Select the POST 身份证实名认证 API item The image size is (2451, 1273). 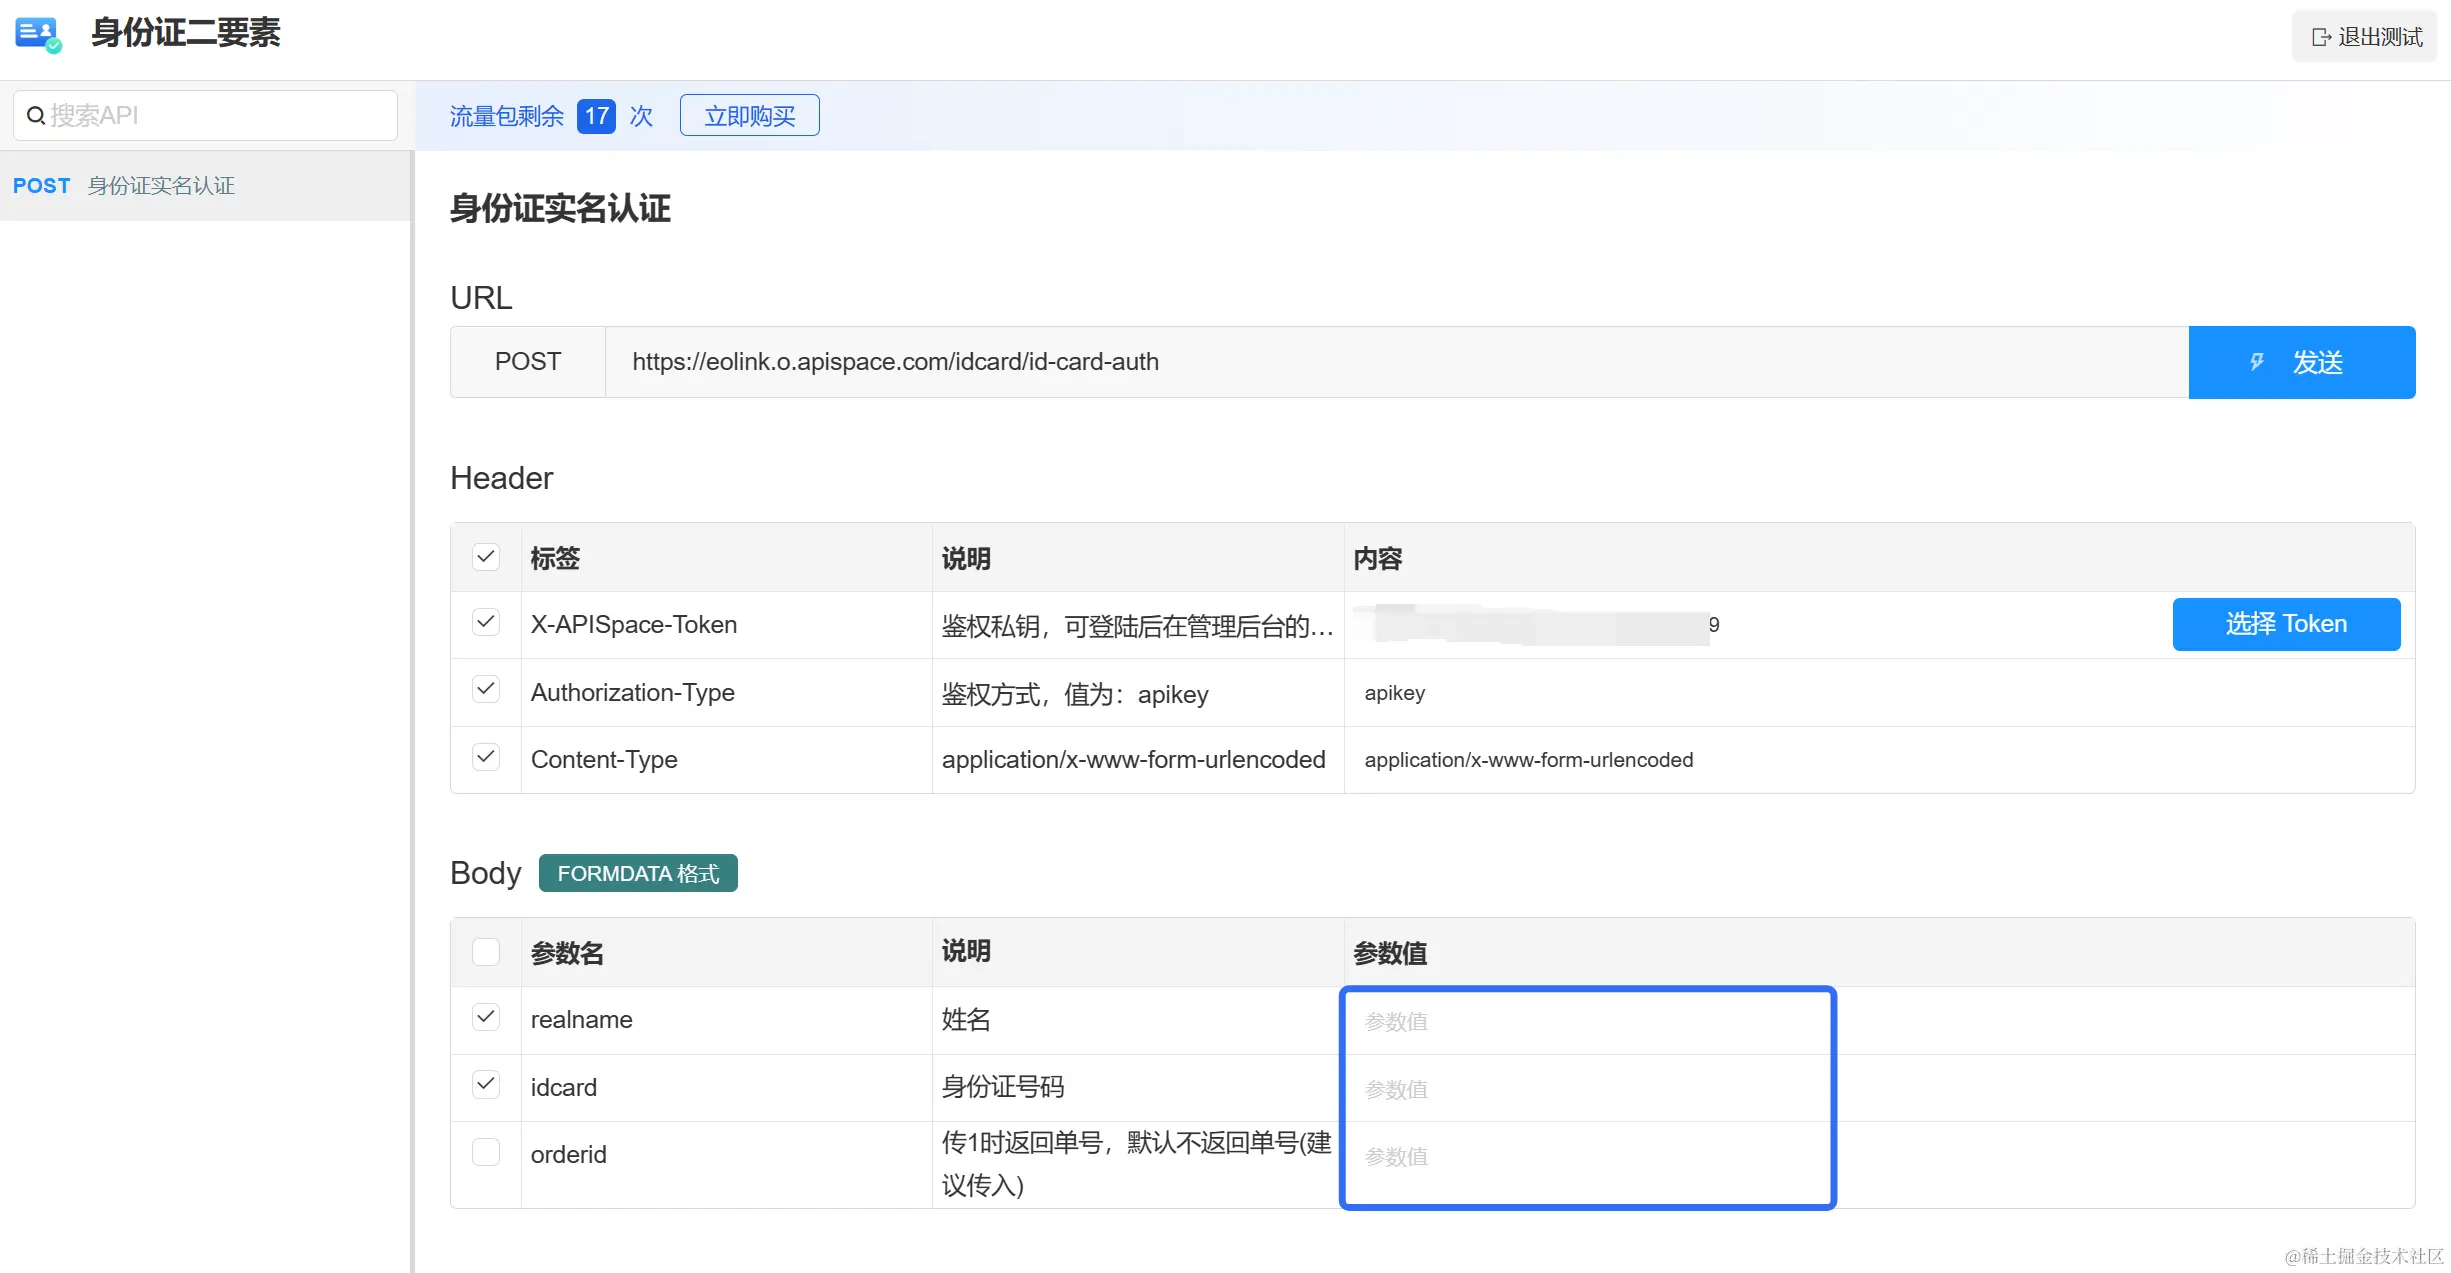click(x=160, y=186)
